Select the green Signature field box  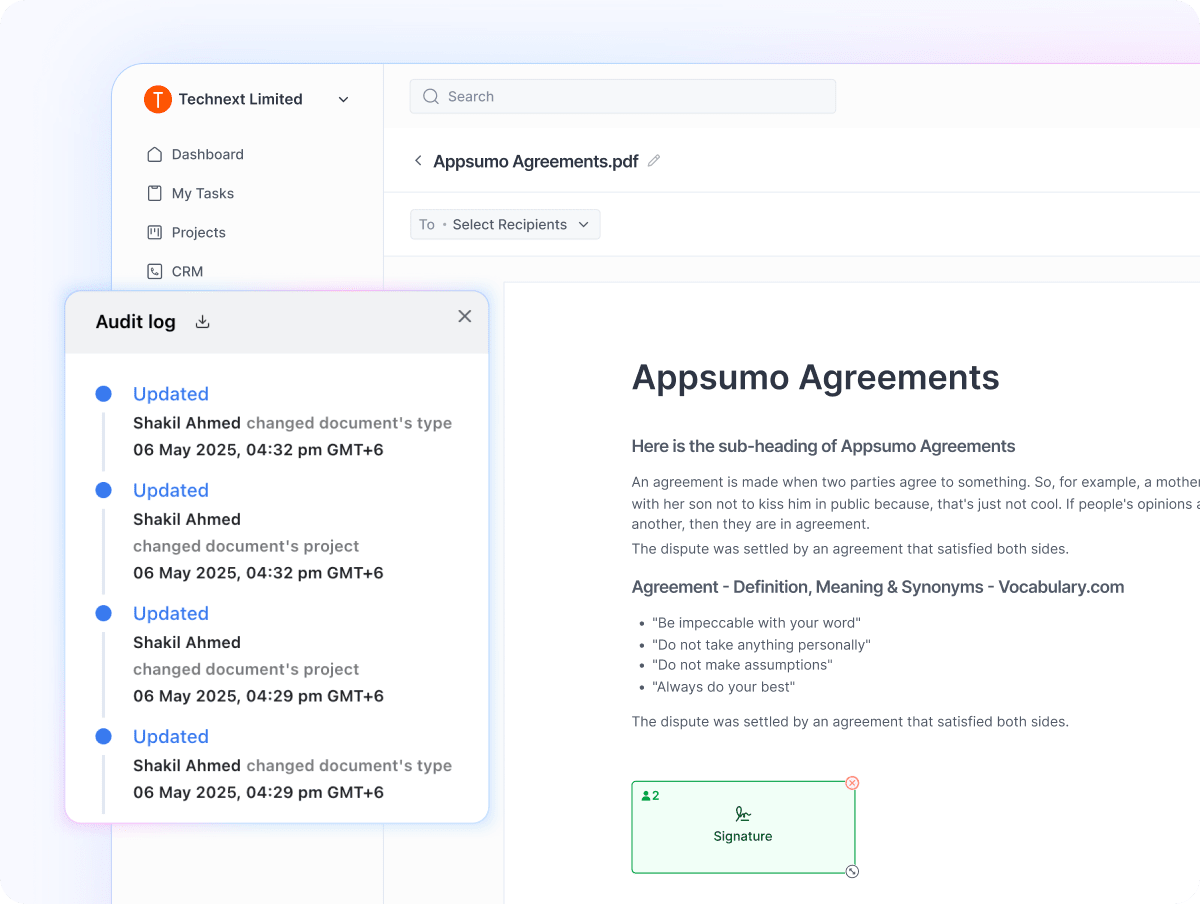[743, 827]
